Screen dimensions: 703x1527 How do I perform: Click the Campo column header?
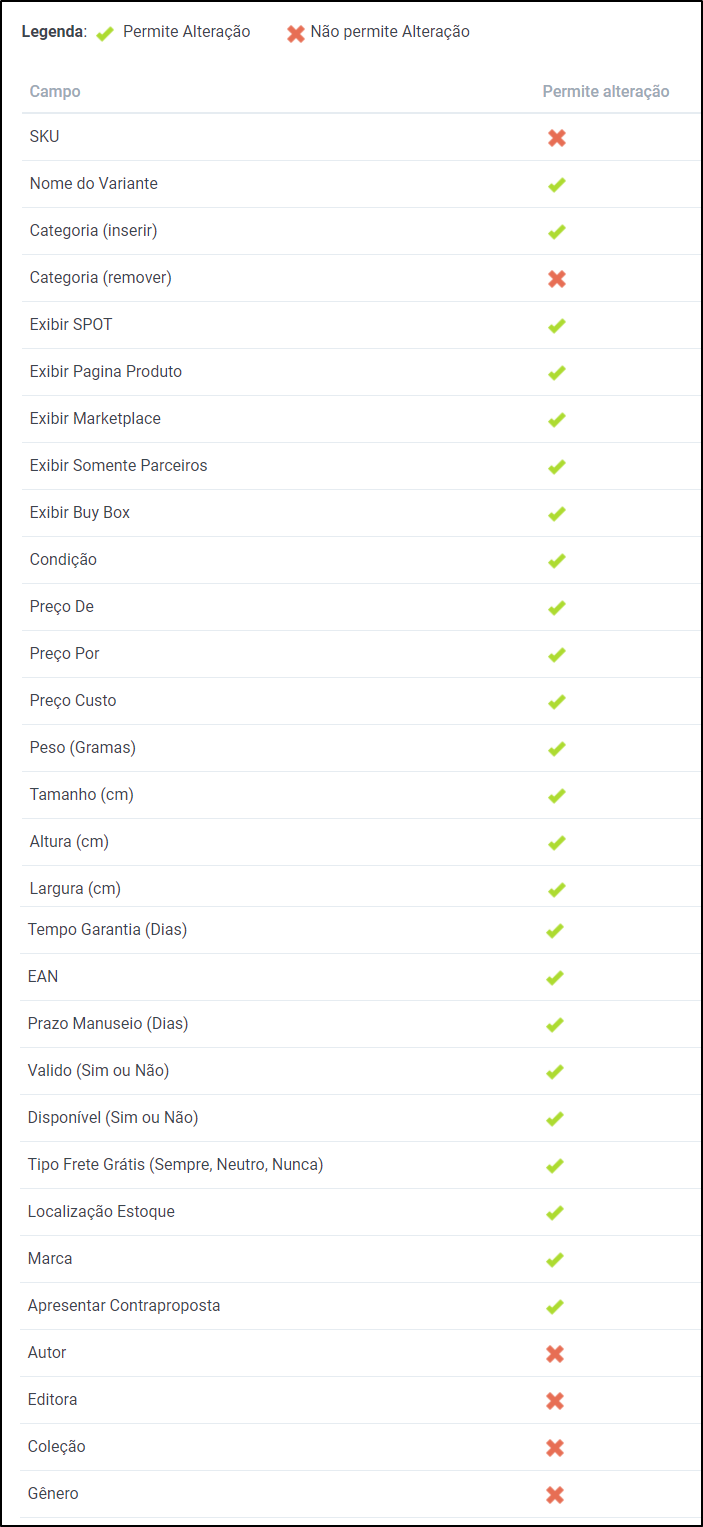tap(55, 91)
